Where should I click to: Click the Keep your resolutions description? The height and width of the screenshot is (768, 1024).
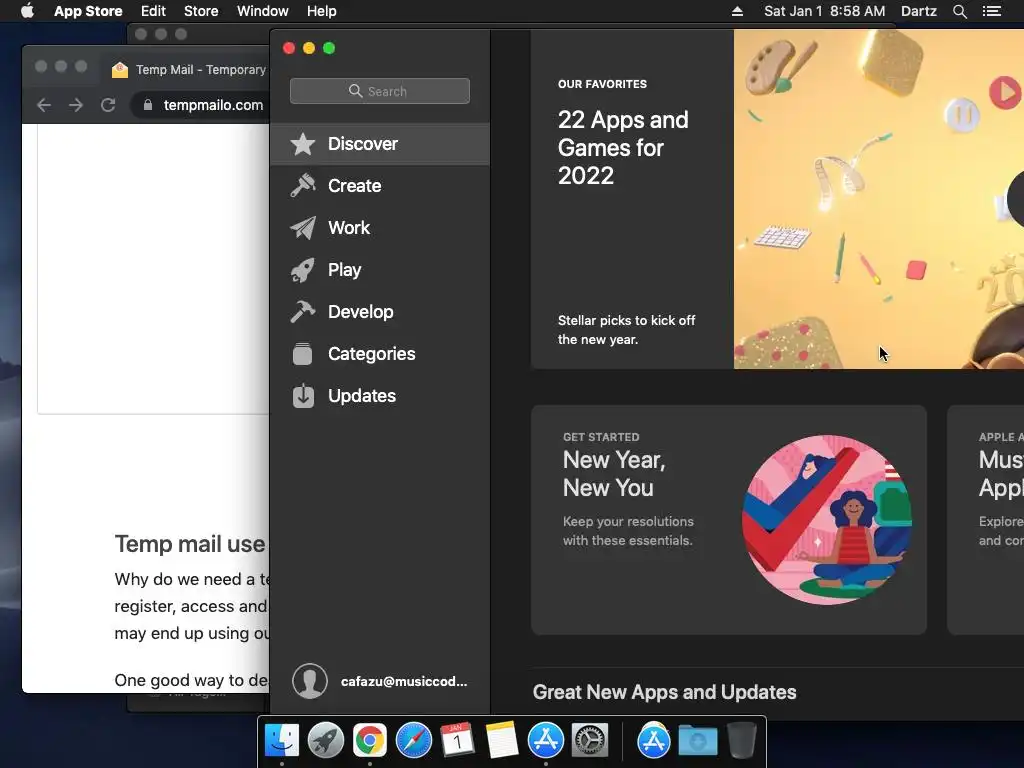[x=628, y=531]
